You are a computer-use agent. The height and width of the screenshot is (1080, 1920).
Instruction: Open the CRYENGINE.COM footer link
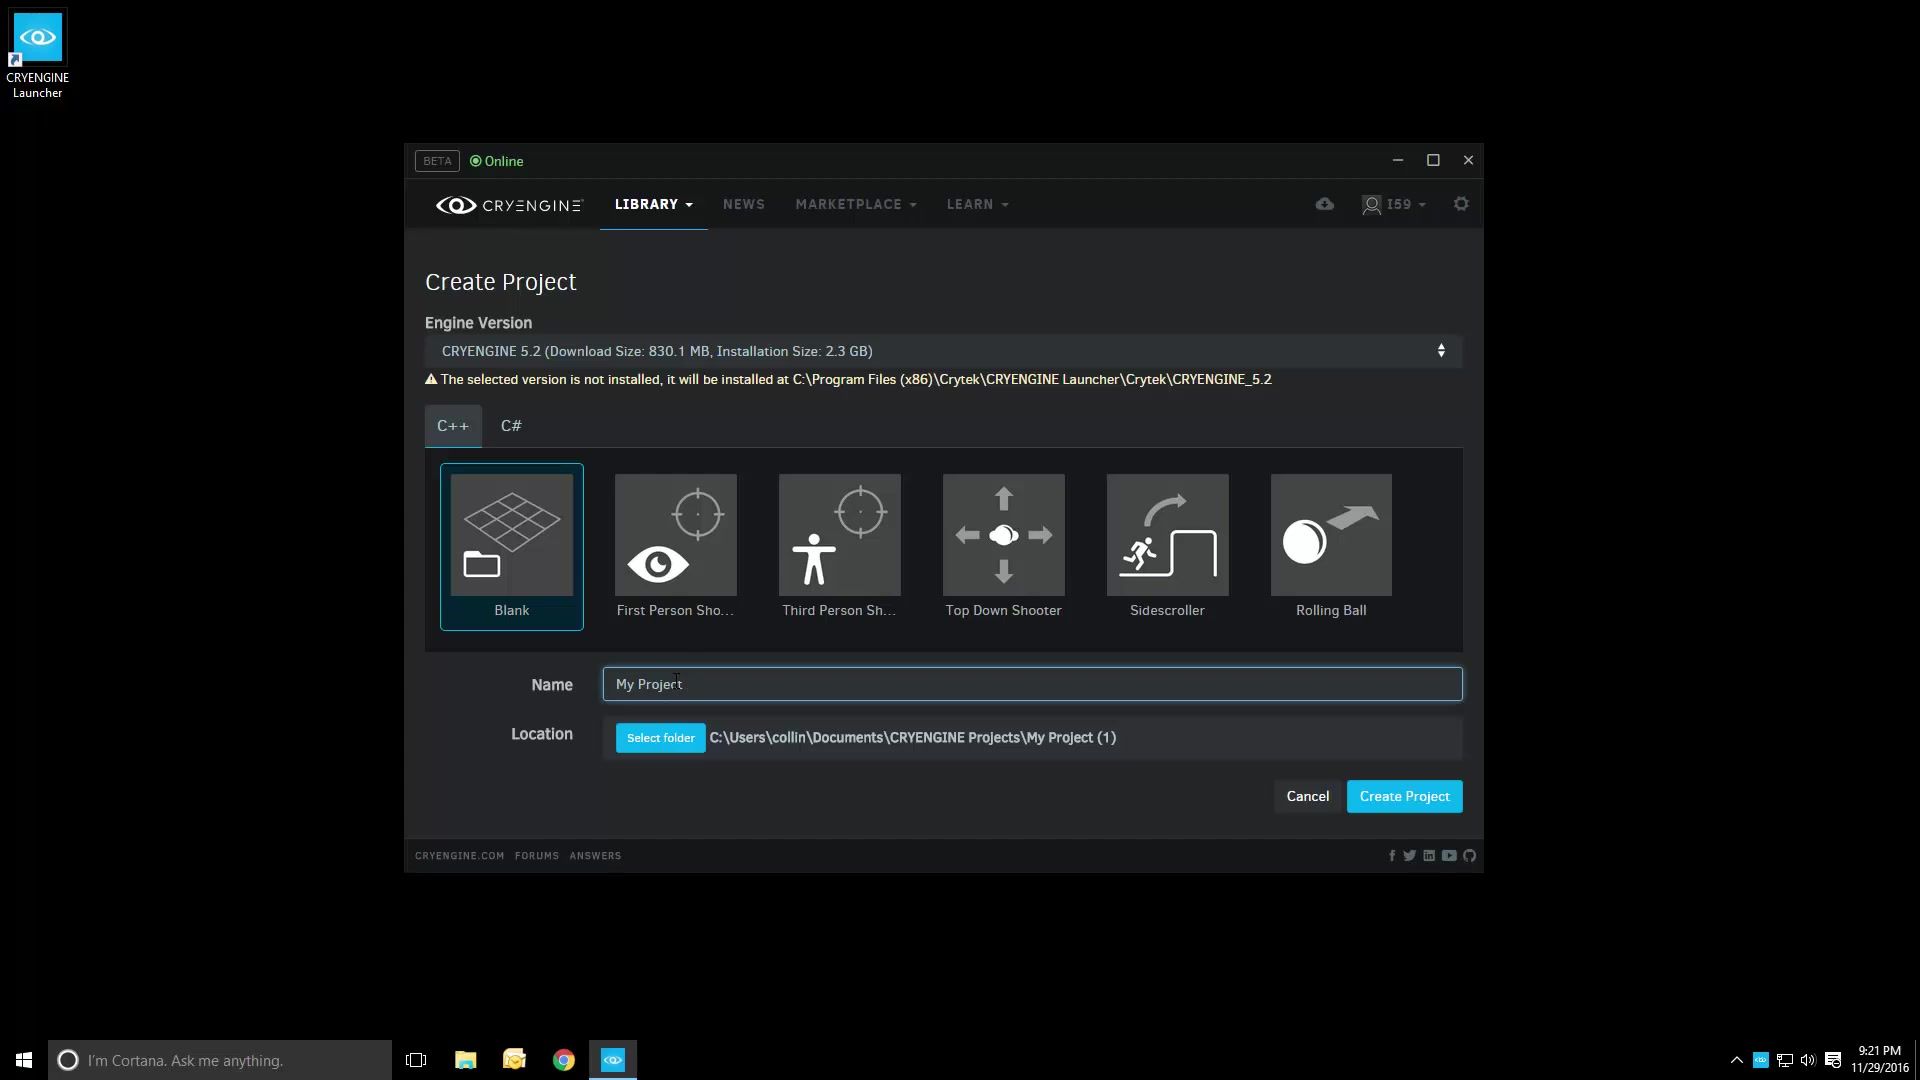pos(459,856)
